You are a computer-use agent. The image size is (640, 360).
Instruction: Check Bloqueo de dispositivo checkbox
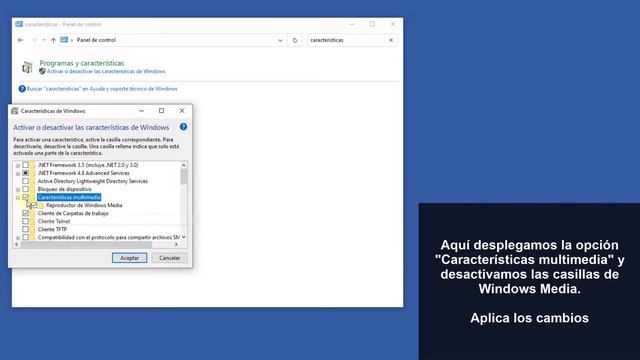25,189
